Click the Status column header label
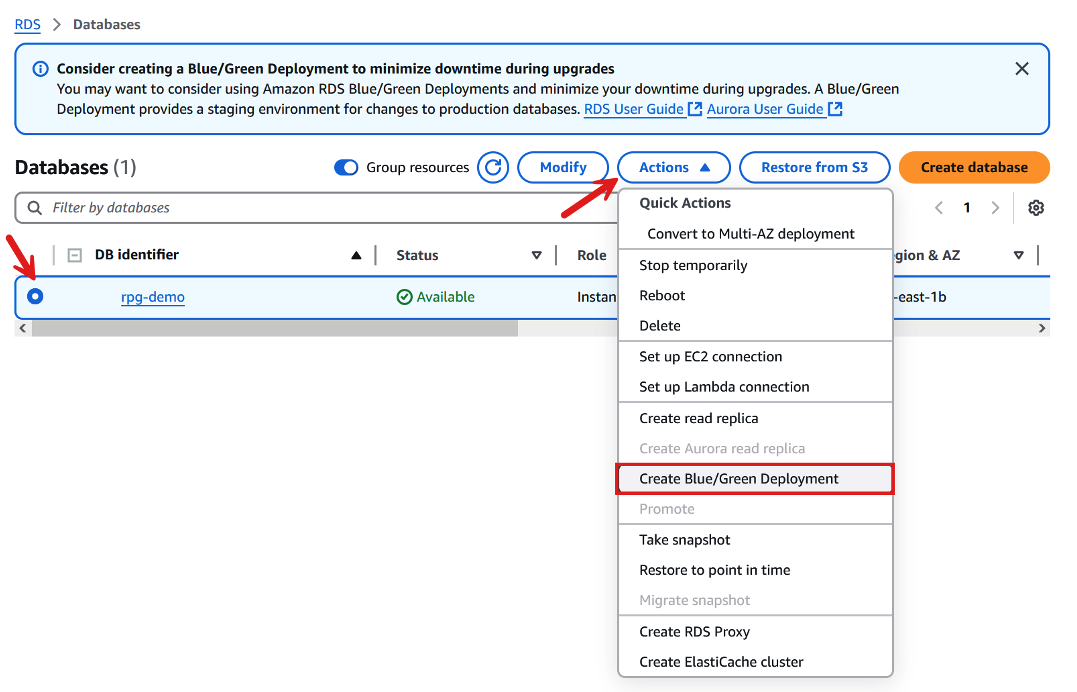This screenshot has height=692, width=1077. click(x=417, y=256)
